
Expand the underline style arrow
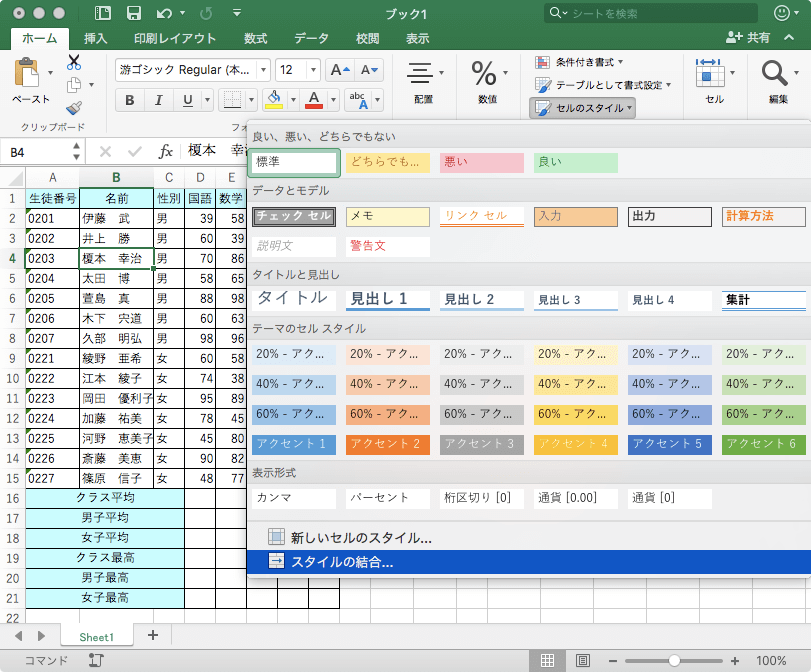tap(207, 100)
